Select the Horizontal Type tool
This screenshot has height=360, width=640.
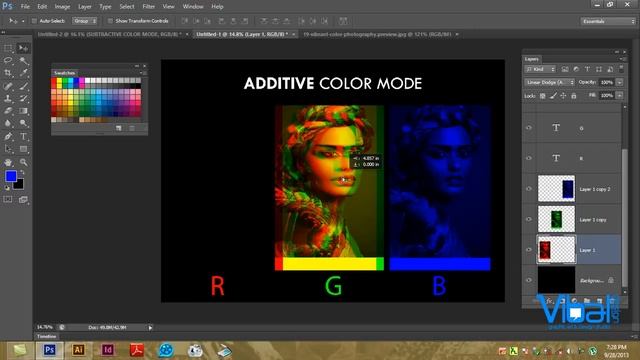click(x=23, y=136)
